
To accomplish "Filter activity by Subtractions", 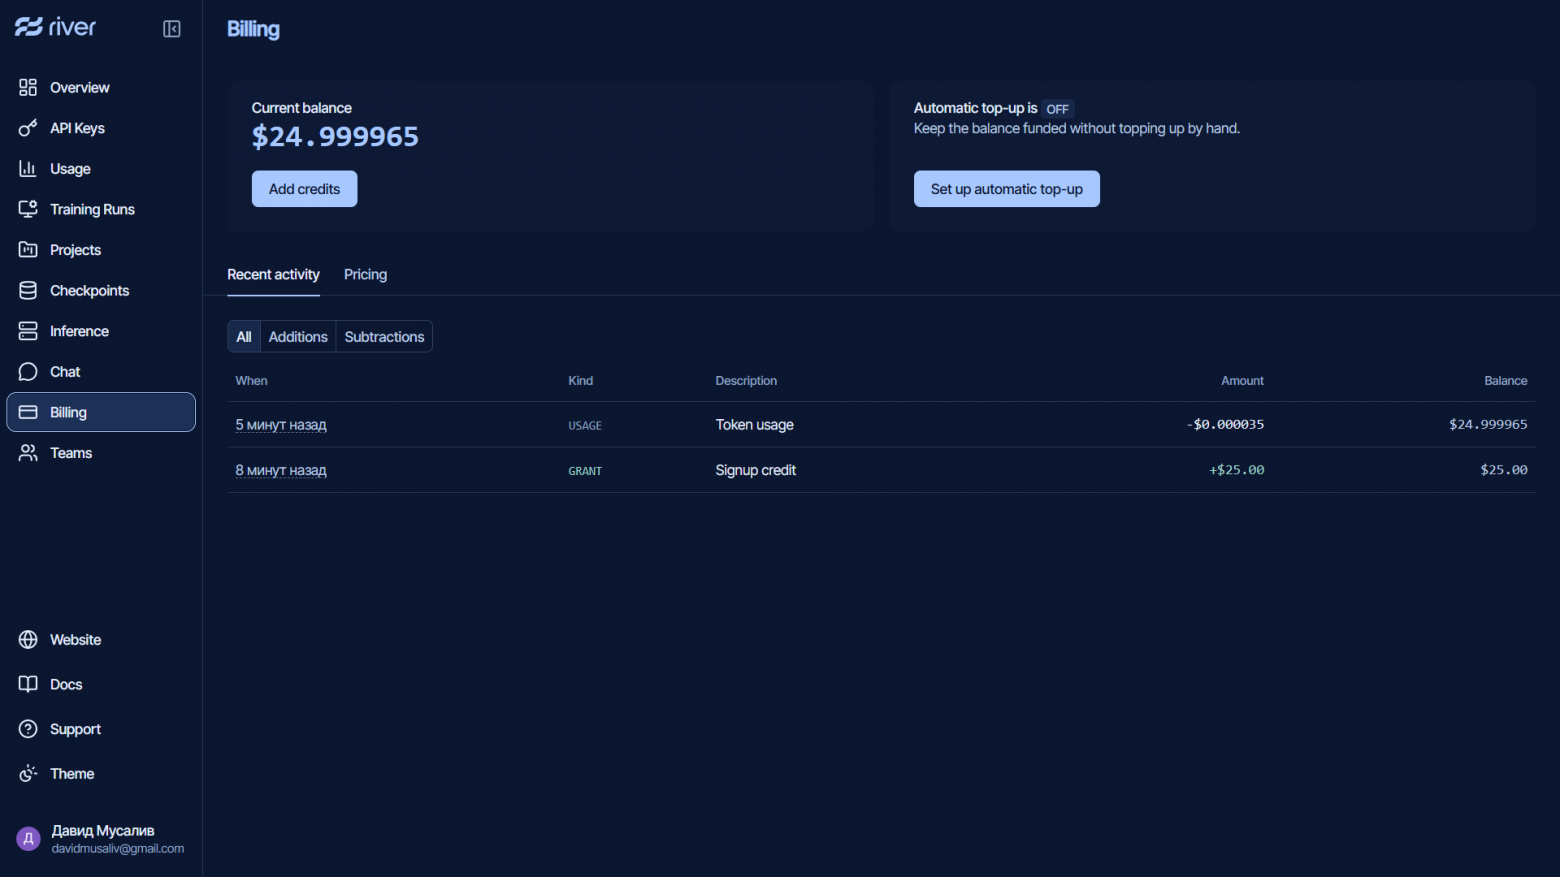I will [384, 337].
